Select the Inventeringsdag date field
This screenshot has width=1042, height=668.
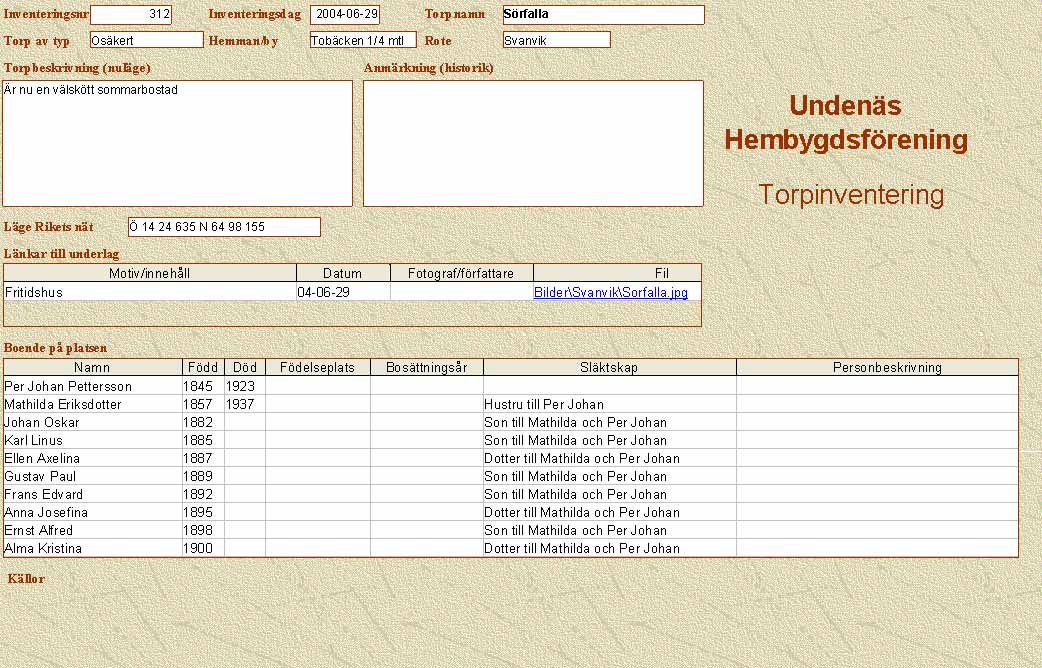click(x=345, y=15)
